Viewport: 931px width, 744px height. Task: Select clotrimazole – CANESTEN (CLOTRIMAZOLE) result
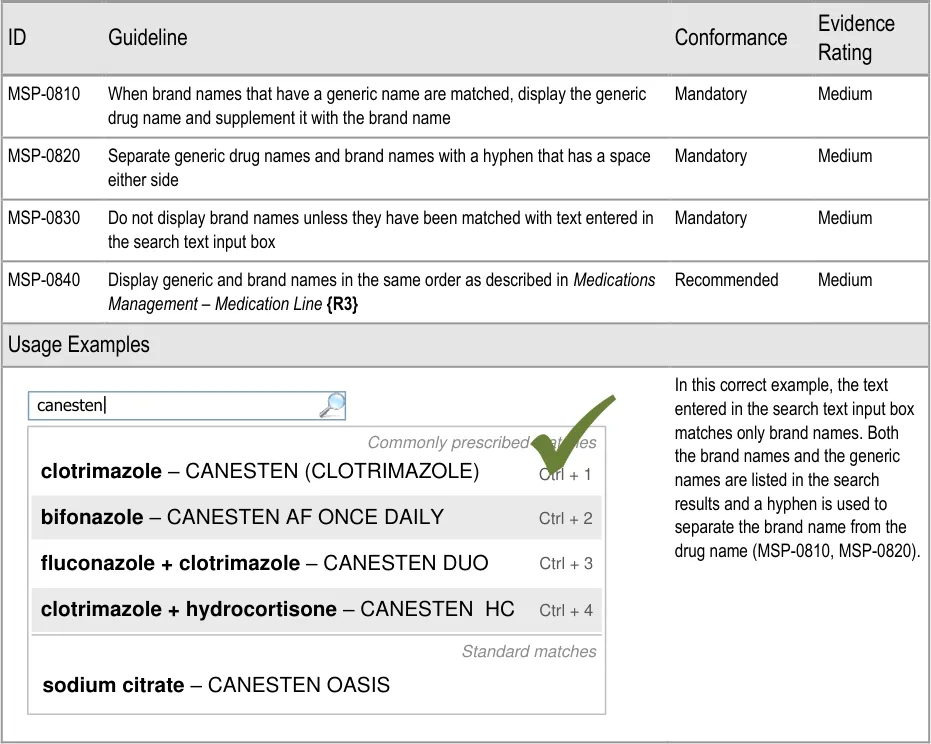pos(260,471)
